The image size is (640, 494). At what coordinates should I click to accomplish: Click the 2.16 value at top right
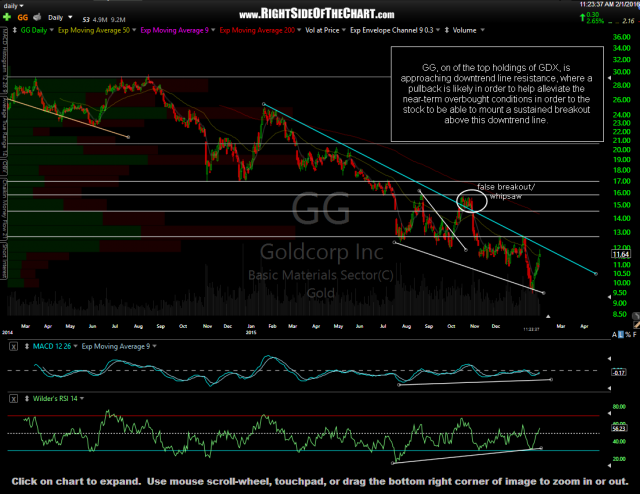(628, 21)
